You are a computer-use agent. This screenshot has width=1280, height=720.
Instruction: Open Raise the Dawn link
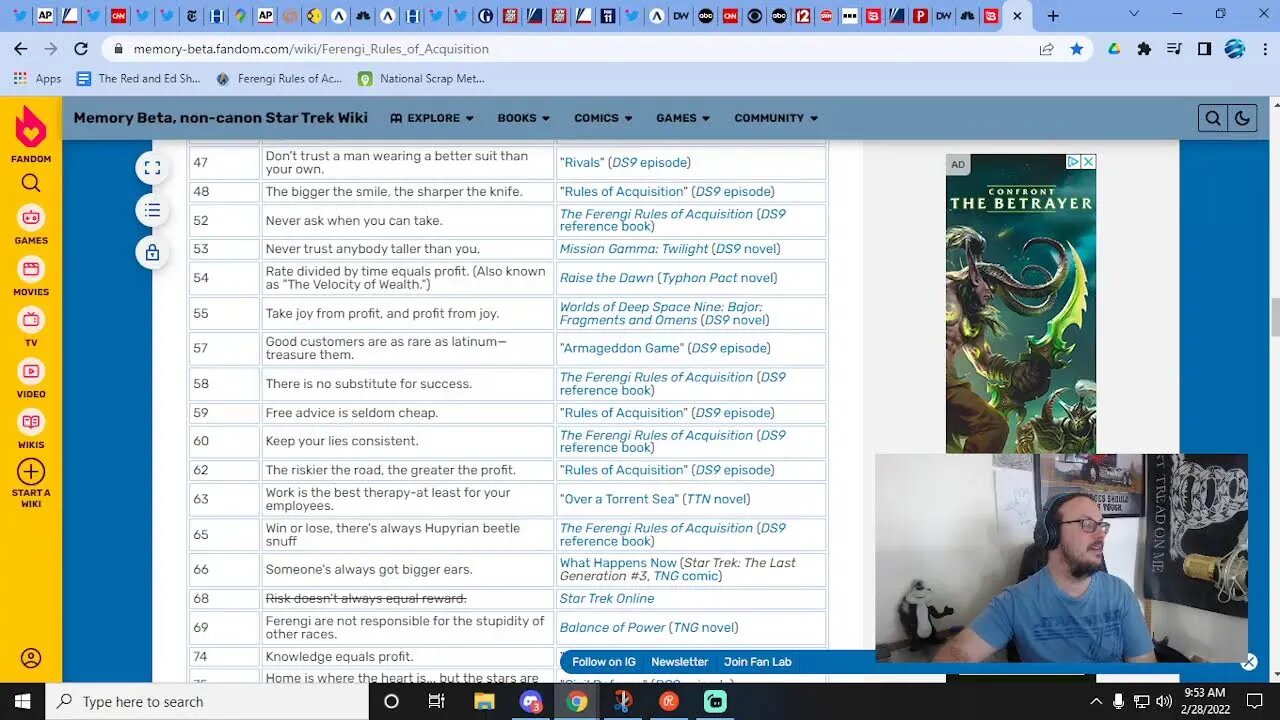[606, 278]
